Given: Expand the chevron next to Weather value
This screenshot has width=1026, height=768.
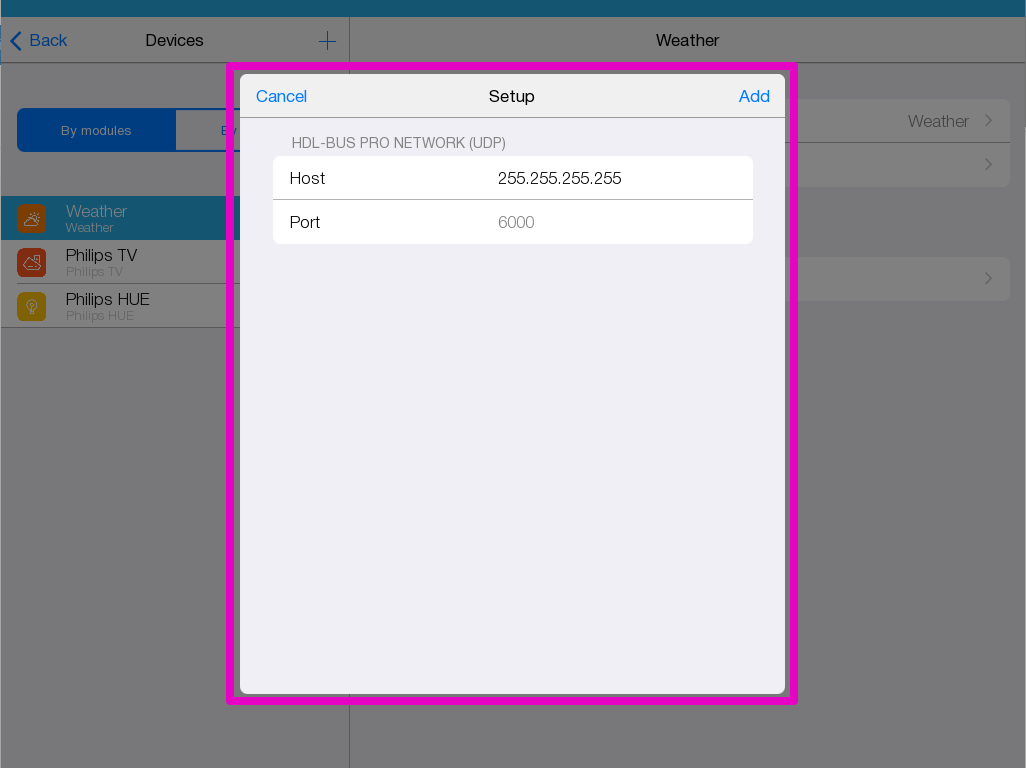Looking at the screenshot, I should [988, 121].
